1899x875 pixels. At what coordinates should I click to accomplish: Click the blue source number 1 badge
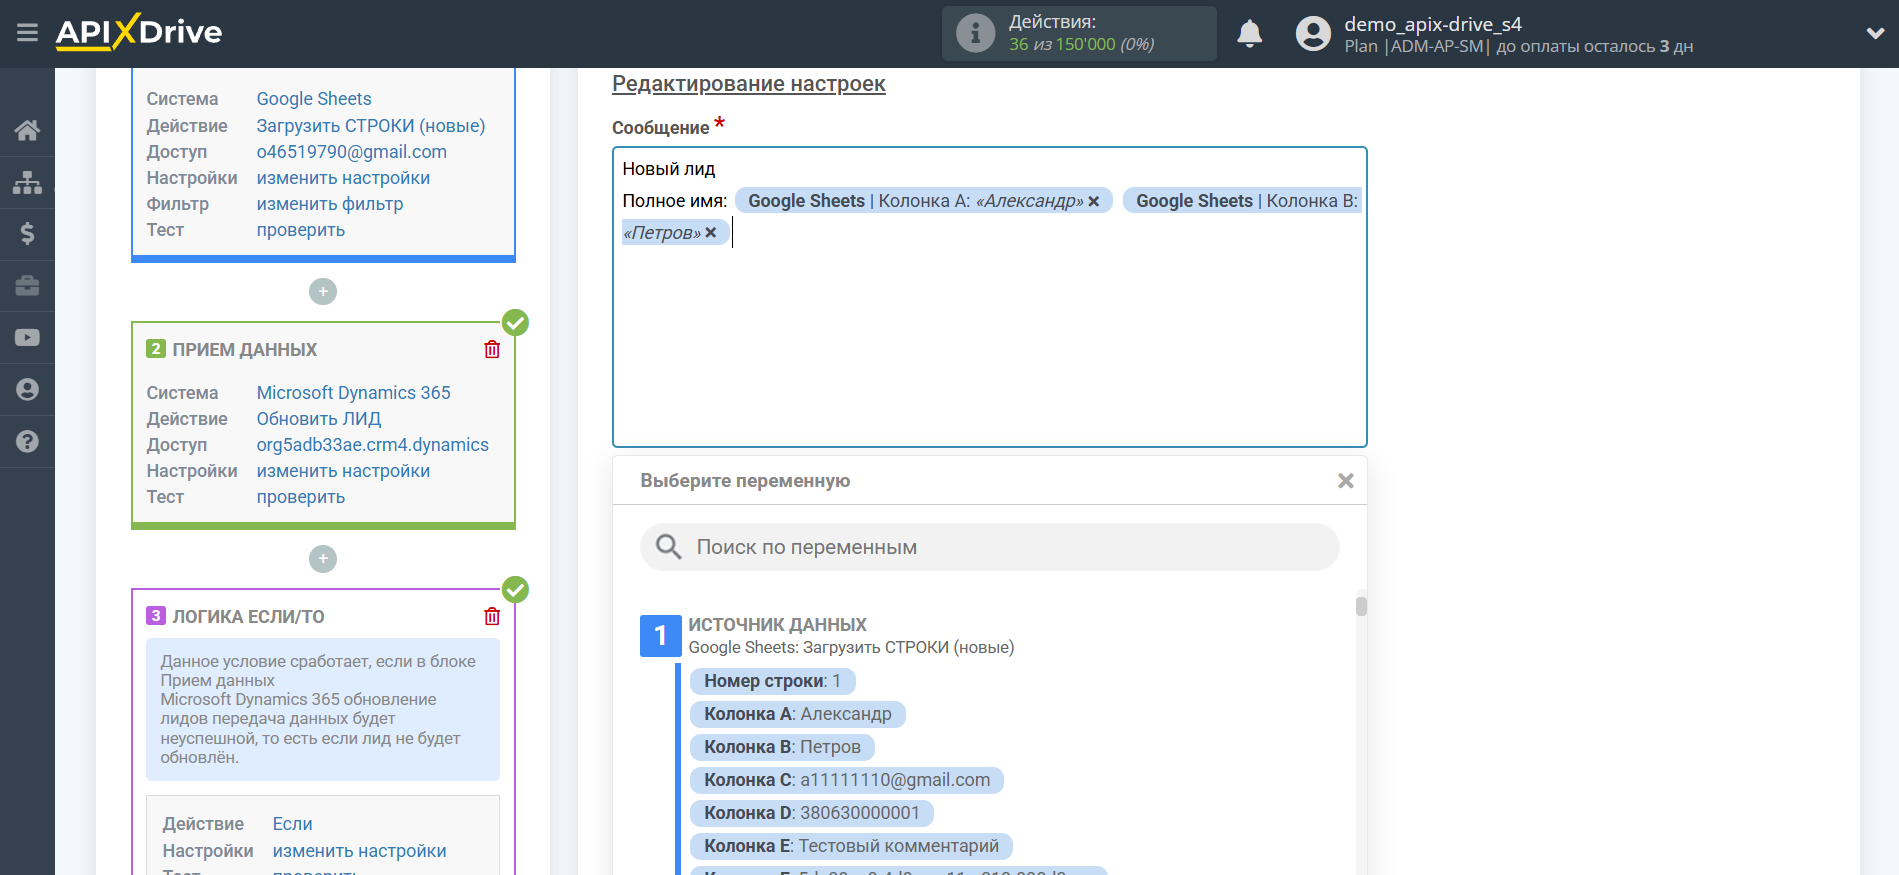point(660,636)
